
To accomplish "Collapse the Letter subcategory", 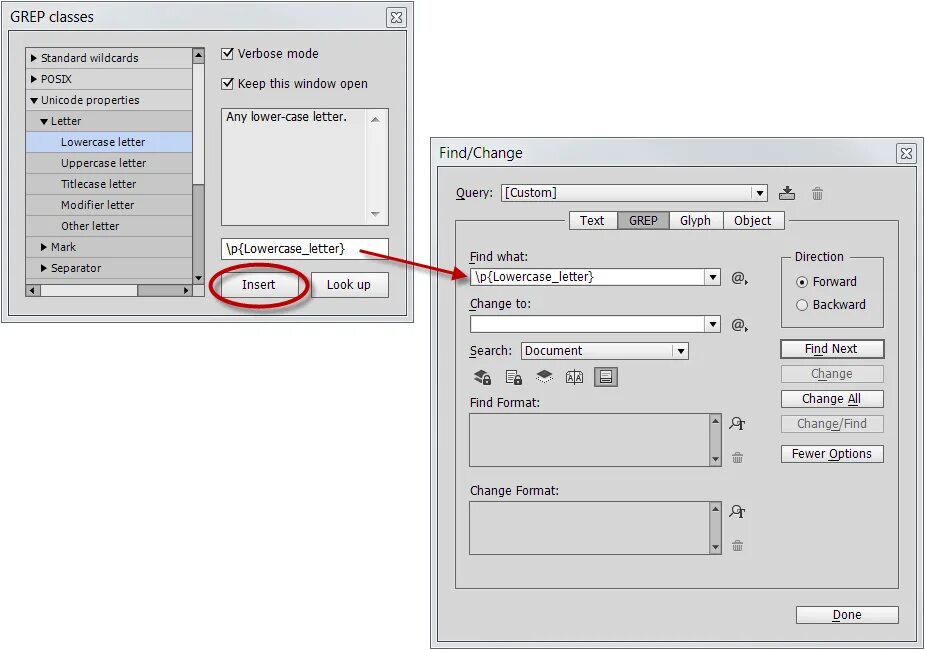I will tap(44, 122).
